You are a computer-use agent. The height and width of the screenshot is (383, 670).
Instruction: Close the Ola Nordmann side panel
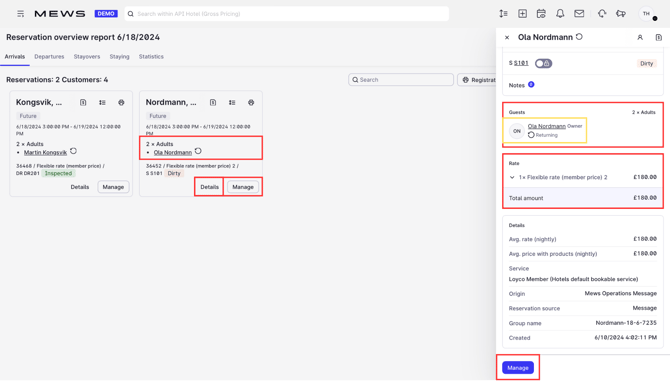pos(507,38)
